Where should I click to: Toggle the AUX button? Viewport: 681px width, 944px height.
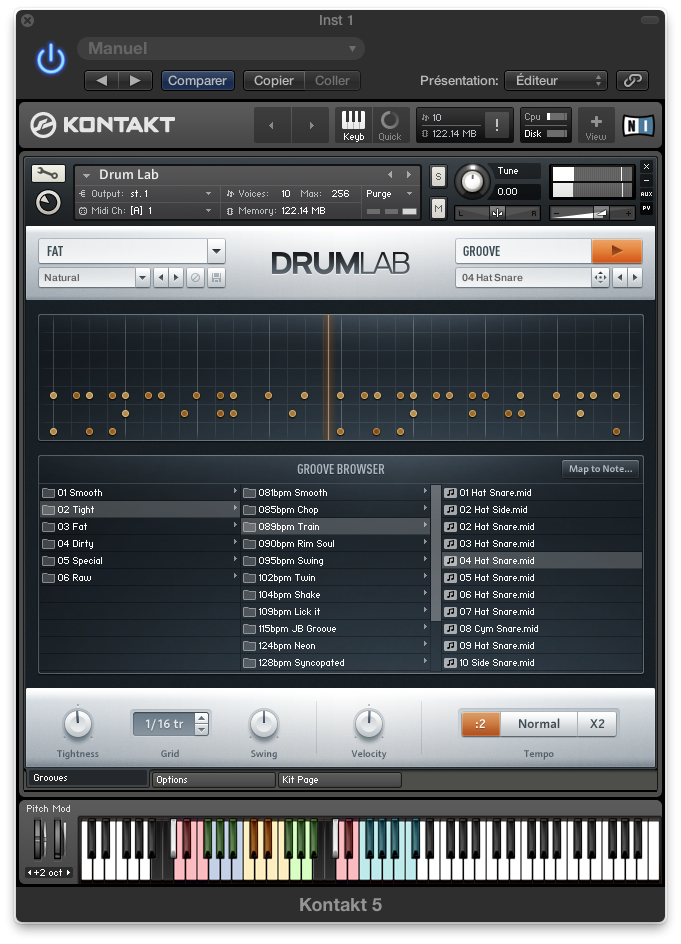click(x=646, y=194)
